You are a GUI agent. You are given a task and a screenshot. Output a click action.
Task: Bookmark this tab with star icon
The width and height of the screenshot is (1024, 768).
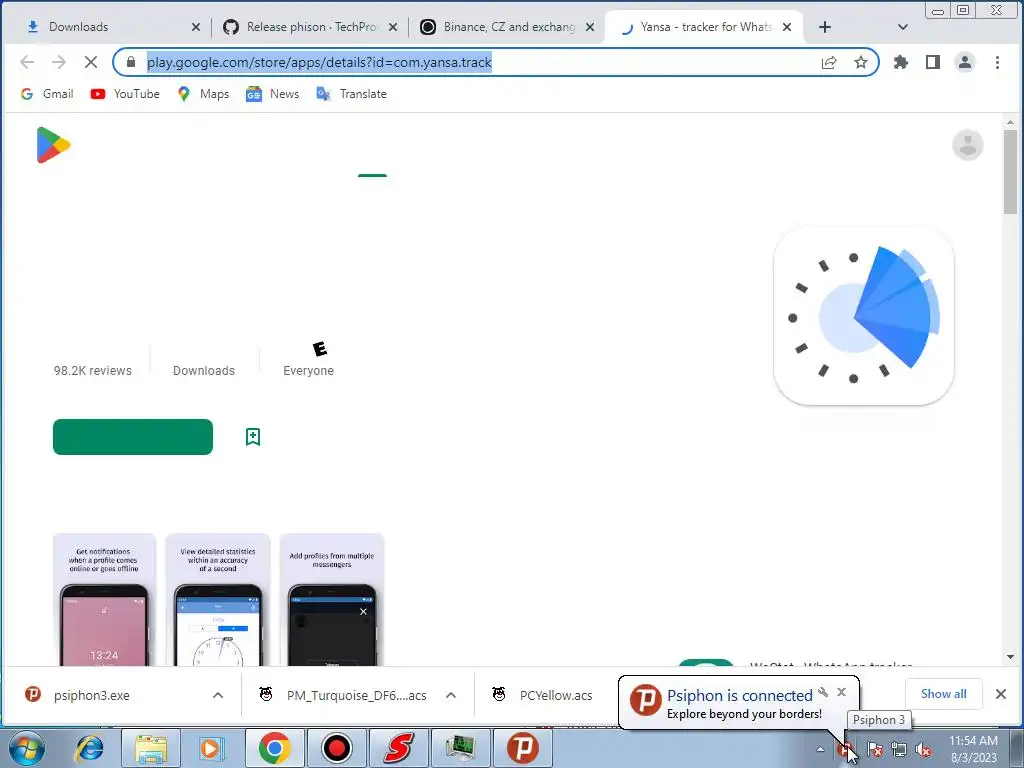point(861,62)
